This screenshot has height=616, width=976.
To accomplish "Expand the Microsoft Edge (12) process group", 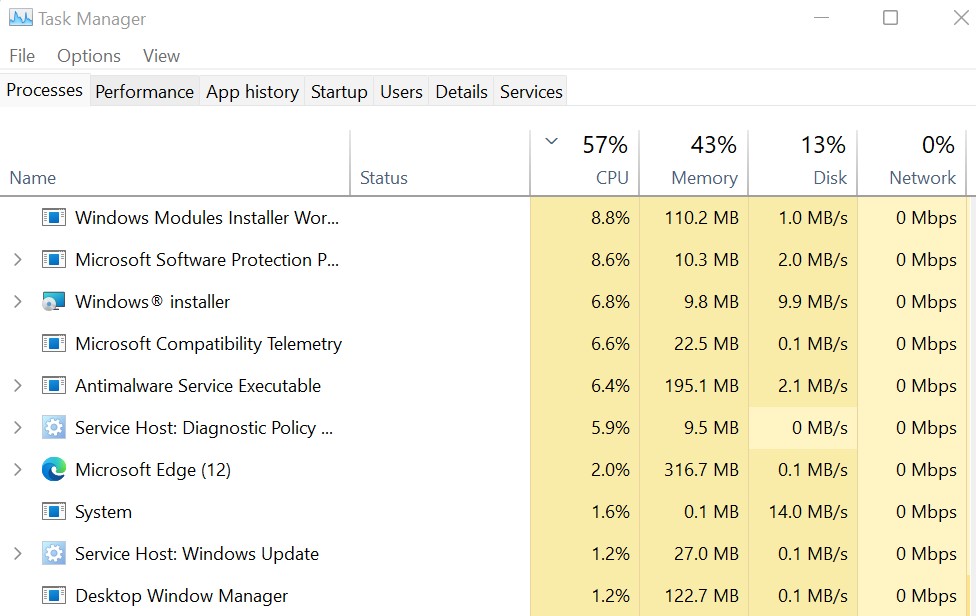I will 17,470.
